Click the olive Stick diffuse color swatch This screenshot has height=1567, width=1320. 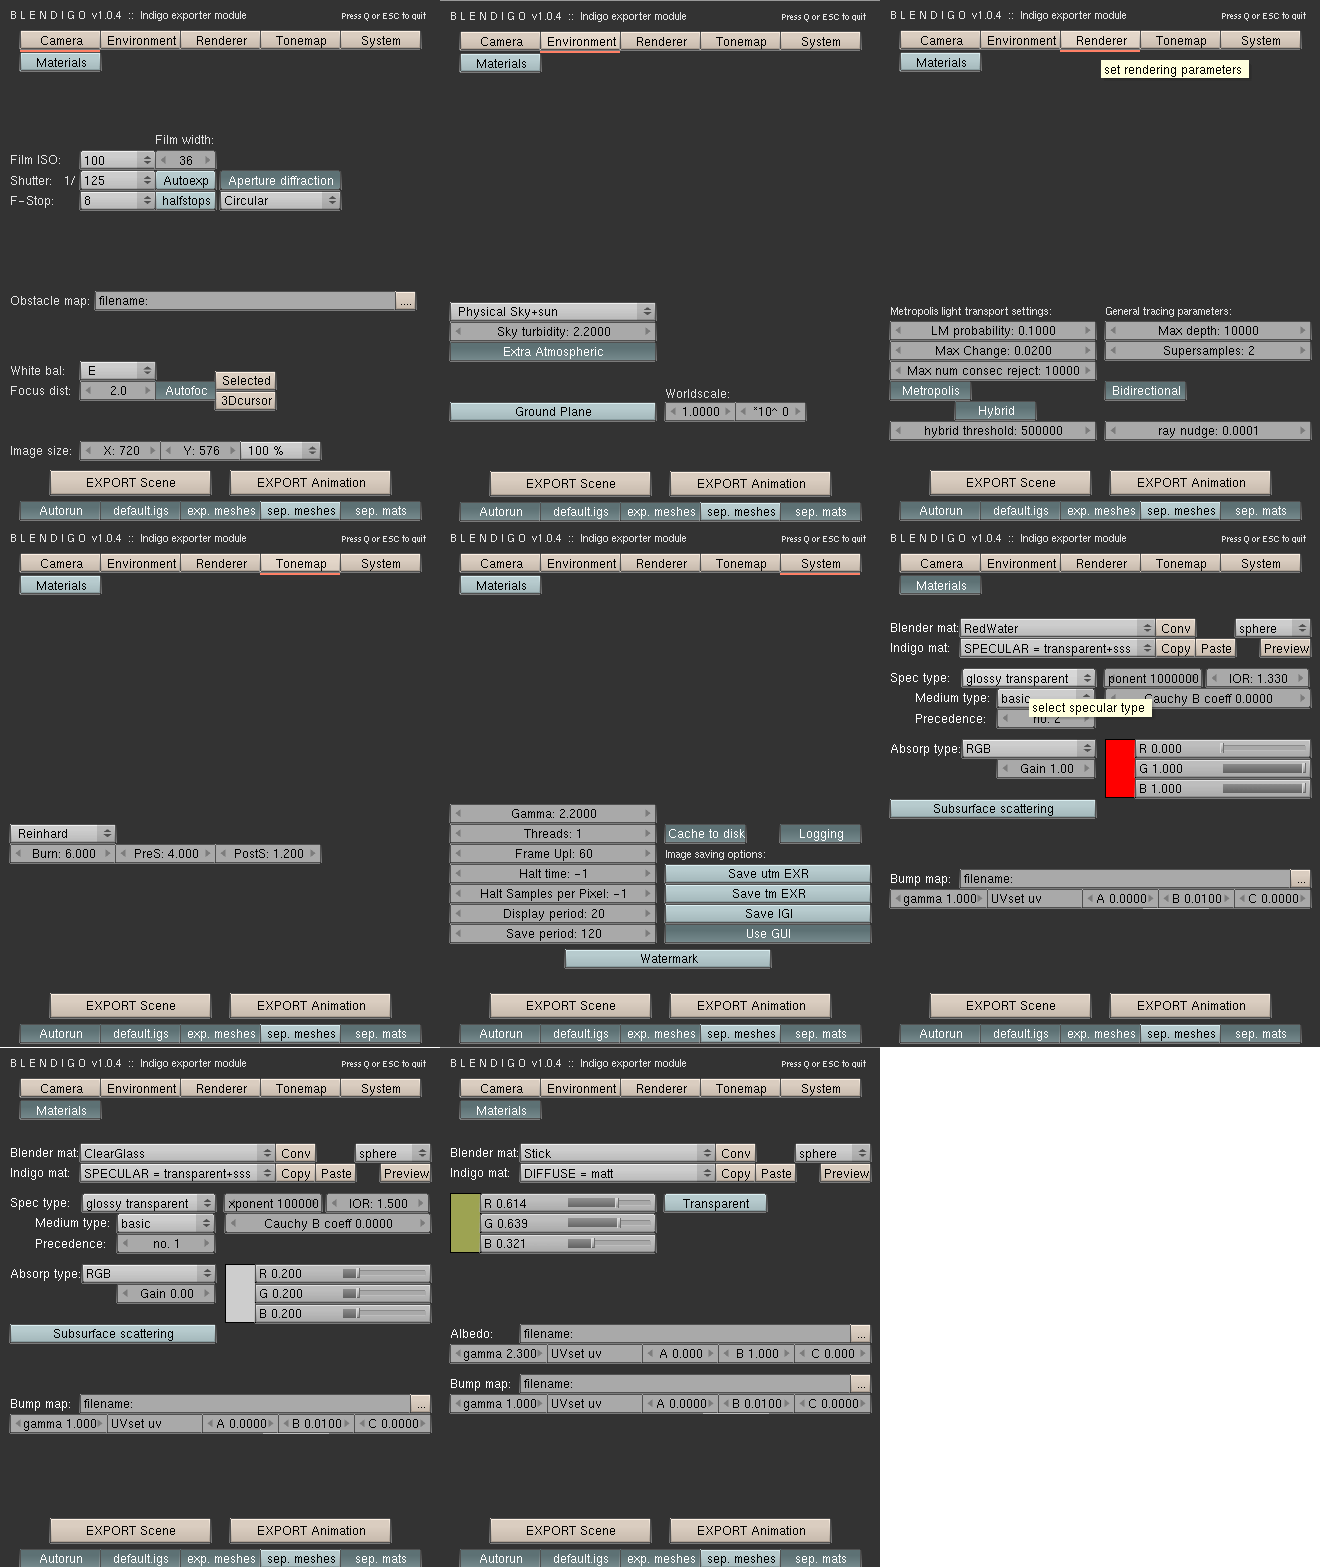click(x=465, y=1224)
